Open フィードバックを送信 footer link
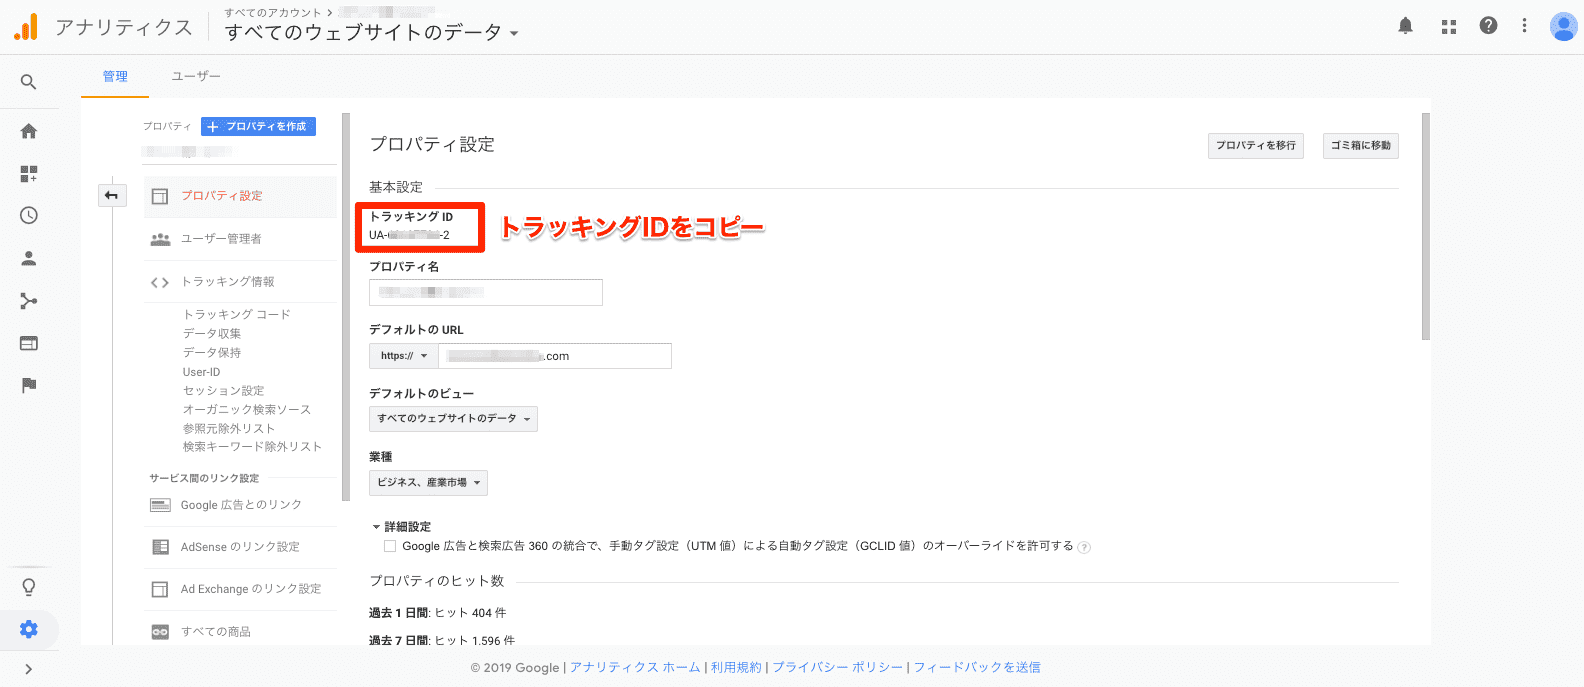This screenshot has height=687, width=1584. tap(977, 668)
